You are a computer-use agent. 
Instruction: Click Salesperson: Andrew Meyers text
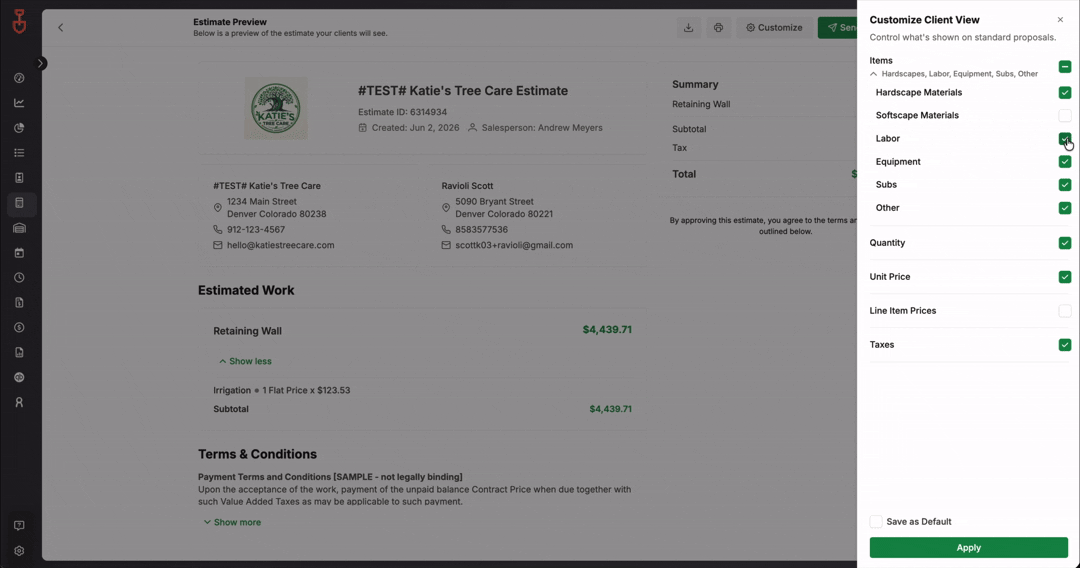[541, 128]
